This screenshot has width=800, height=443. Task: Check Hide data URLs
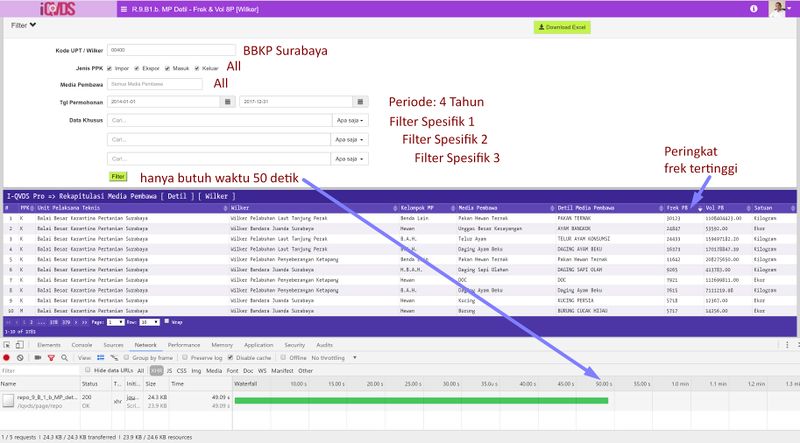point(88,370)
